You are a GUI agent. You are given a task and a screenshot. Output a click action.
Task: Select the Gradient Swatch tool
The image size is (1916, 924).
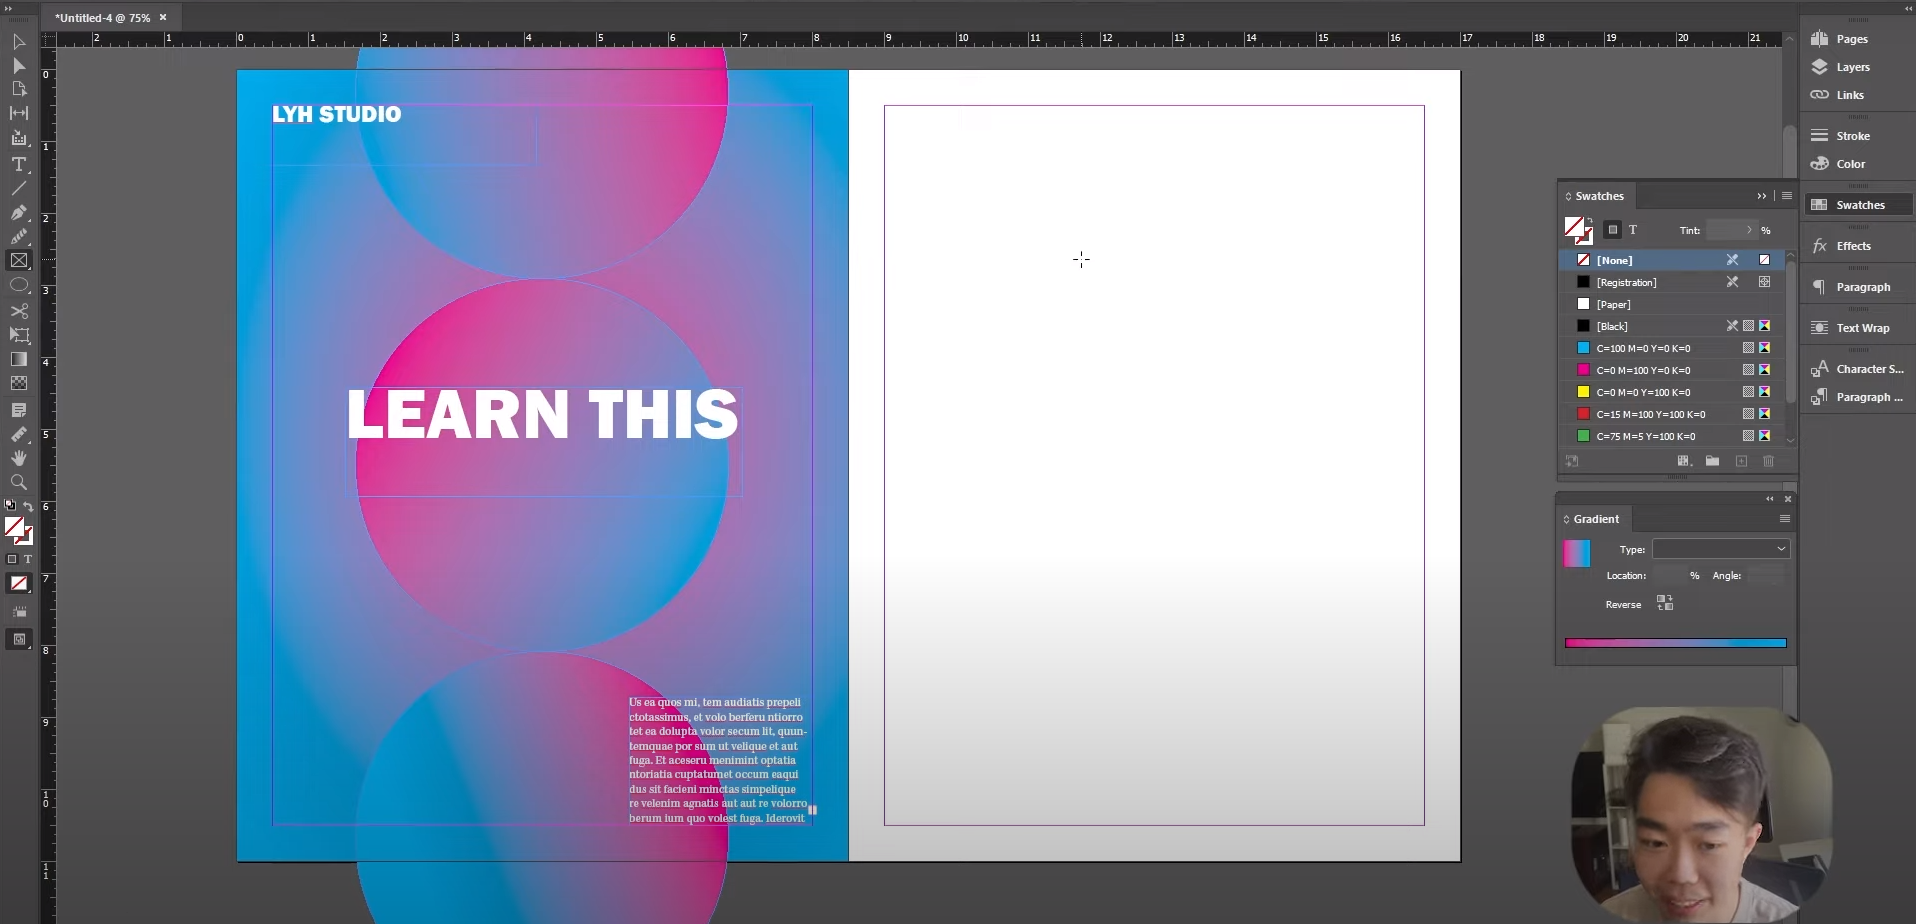pos(19,359)
